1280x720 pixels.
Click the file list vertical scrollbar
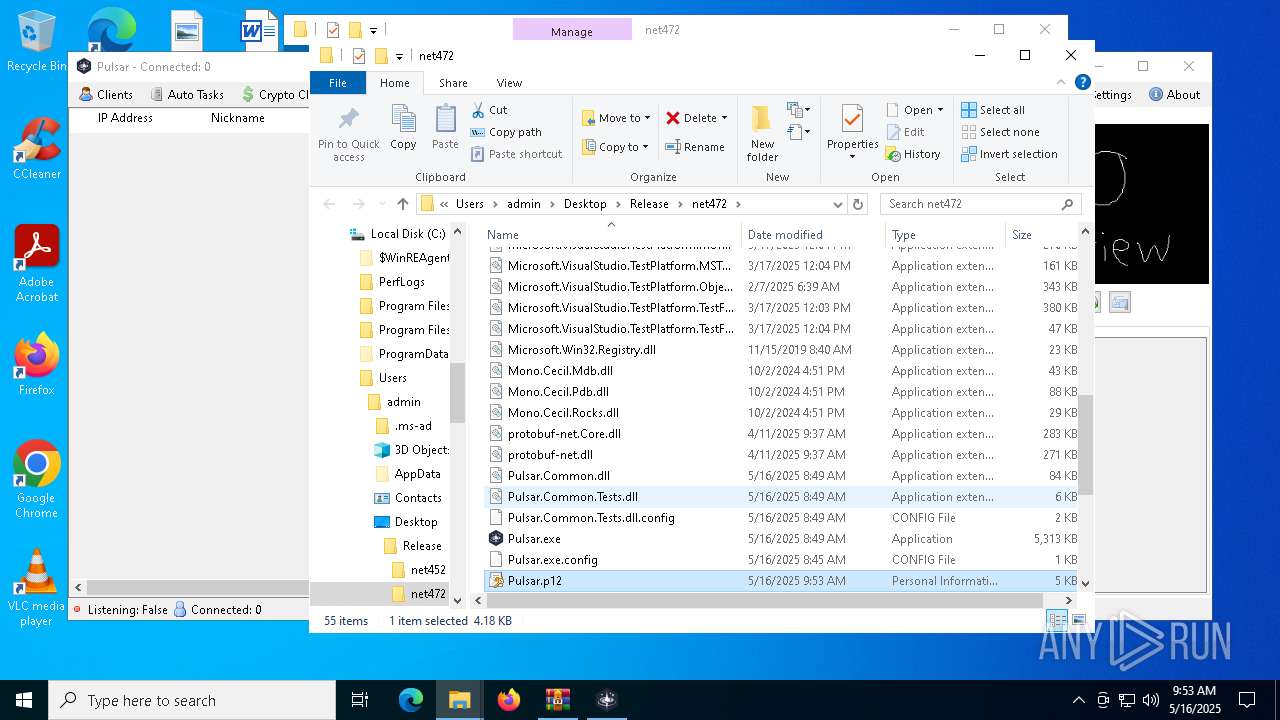coord(1085,444)
